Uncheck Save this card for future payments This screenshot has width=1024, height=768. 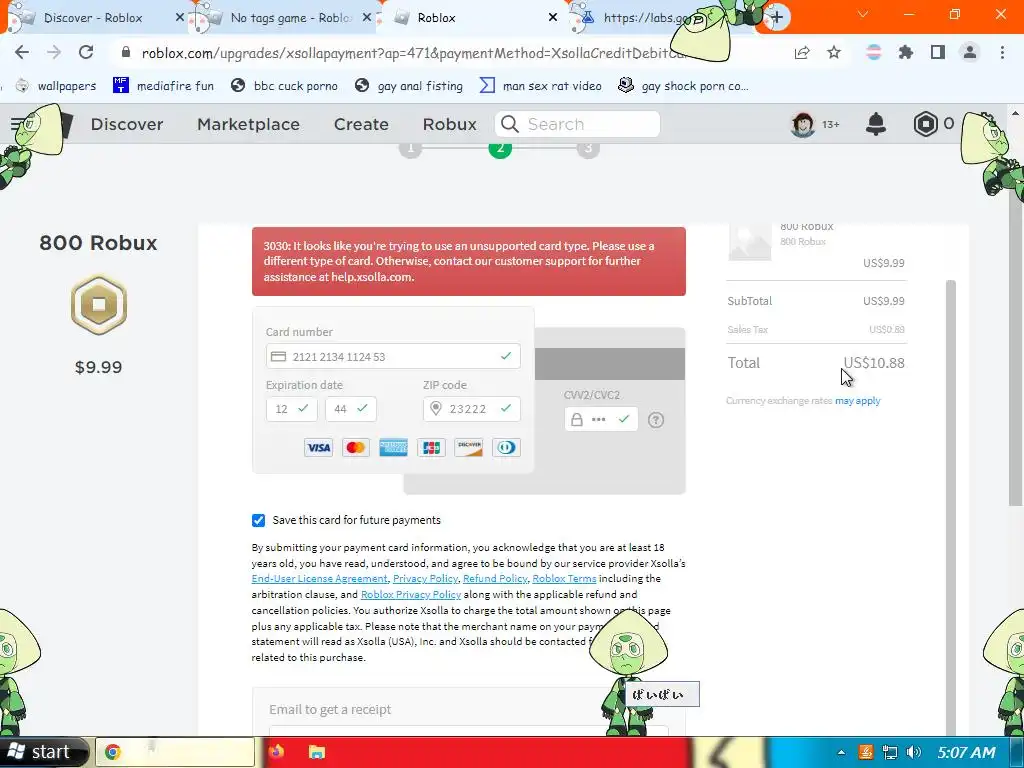[259, 520]
